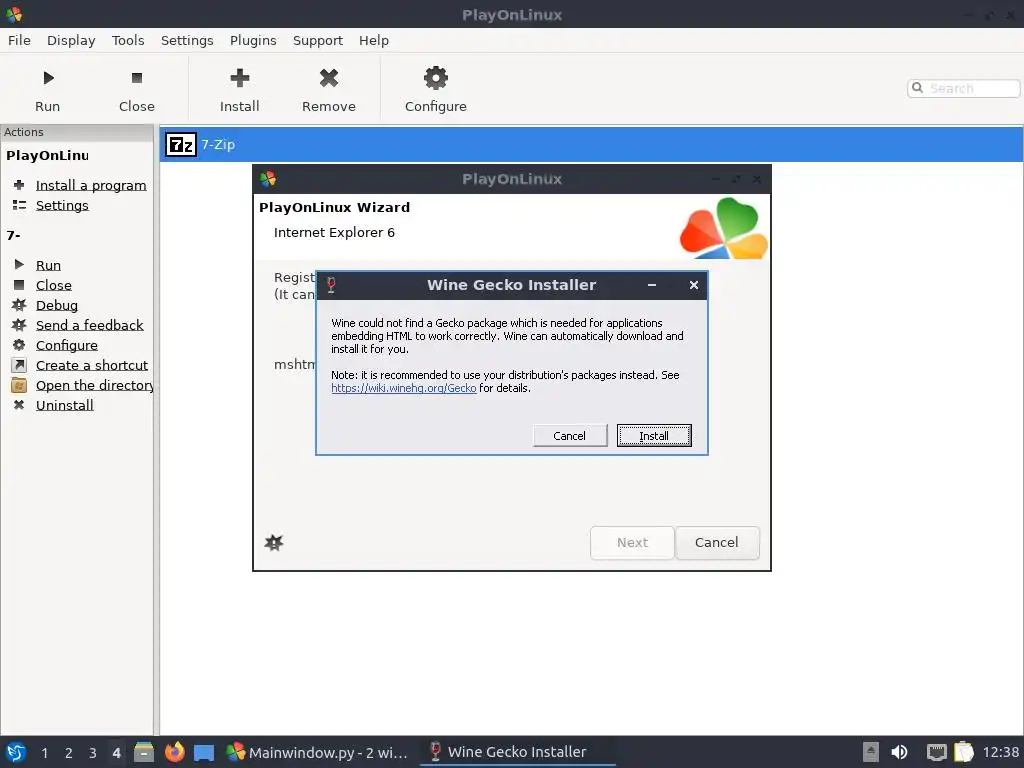Click the tray up-arrow icon before the speaker
This screenshot has width=1024, height=768.
tap(871, 752)
